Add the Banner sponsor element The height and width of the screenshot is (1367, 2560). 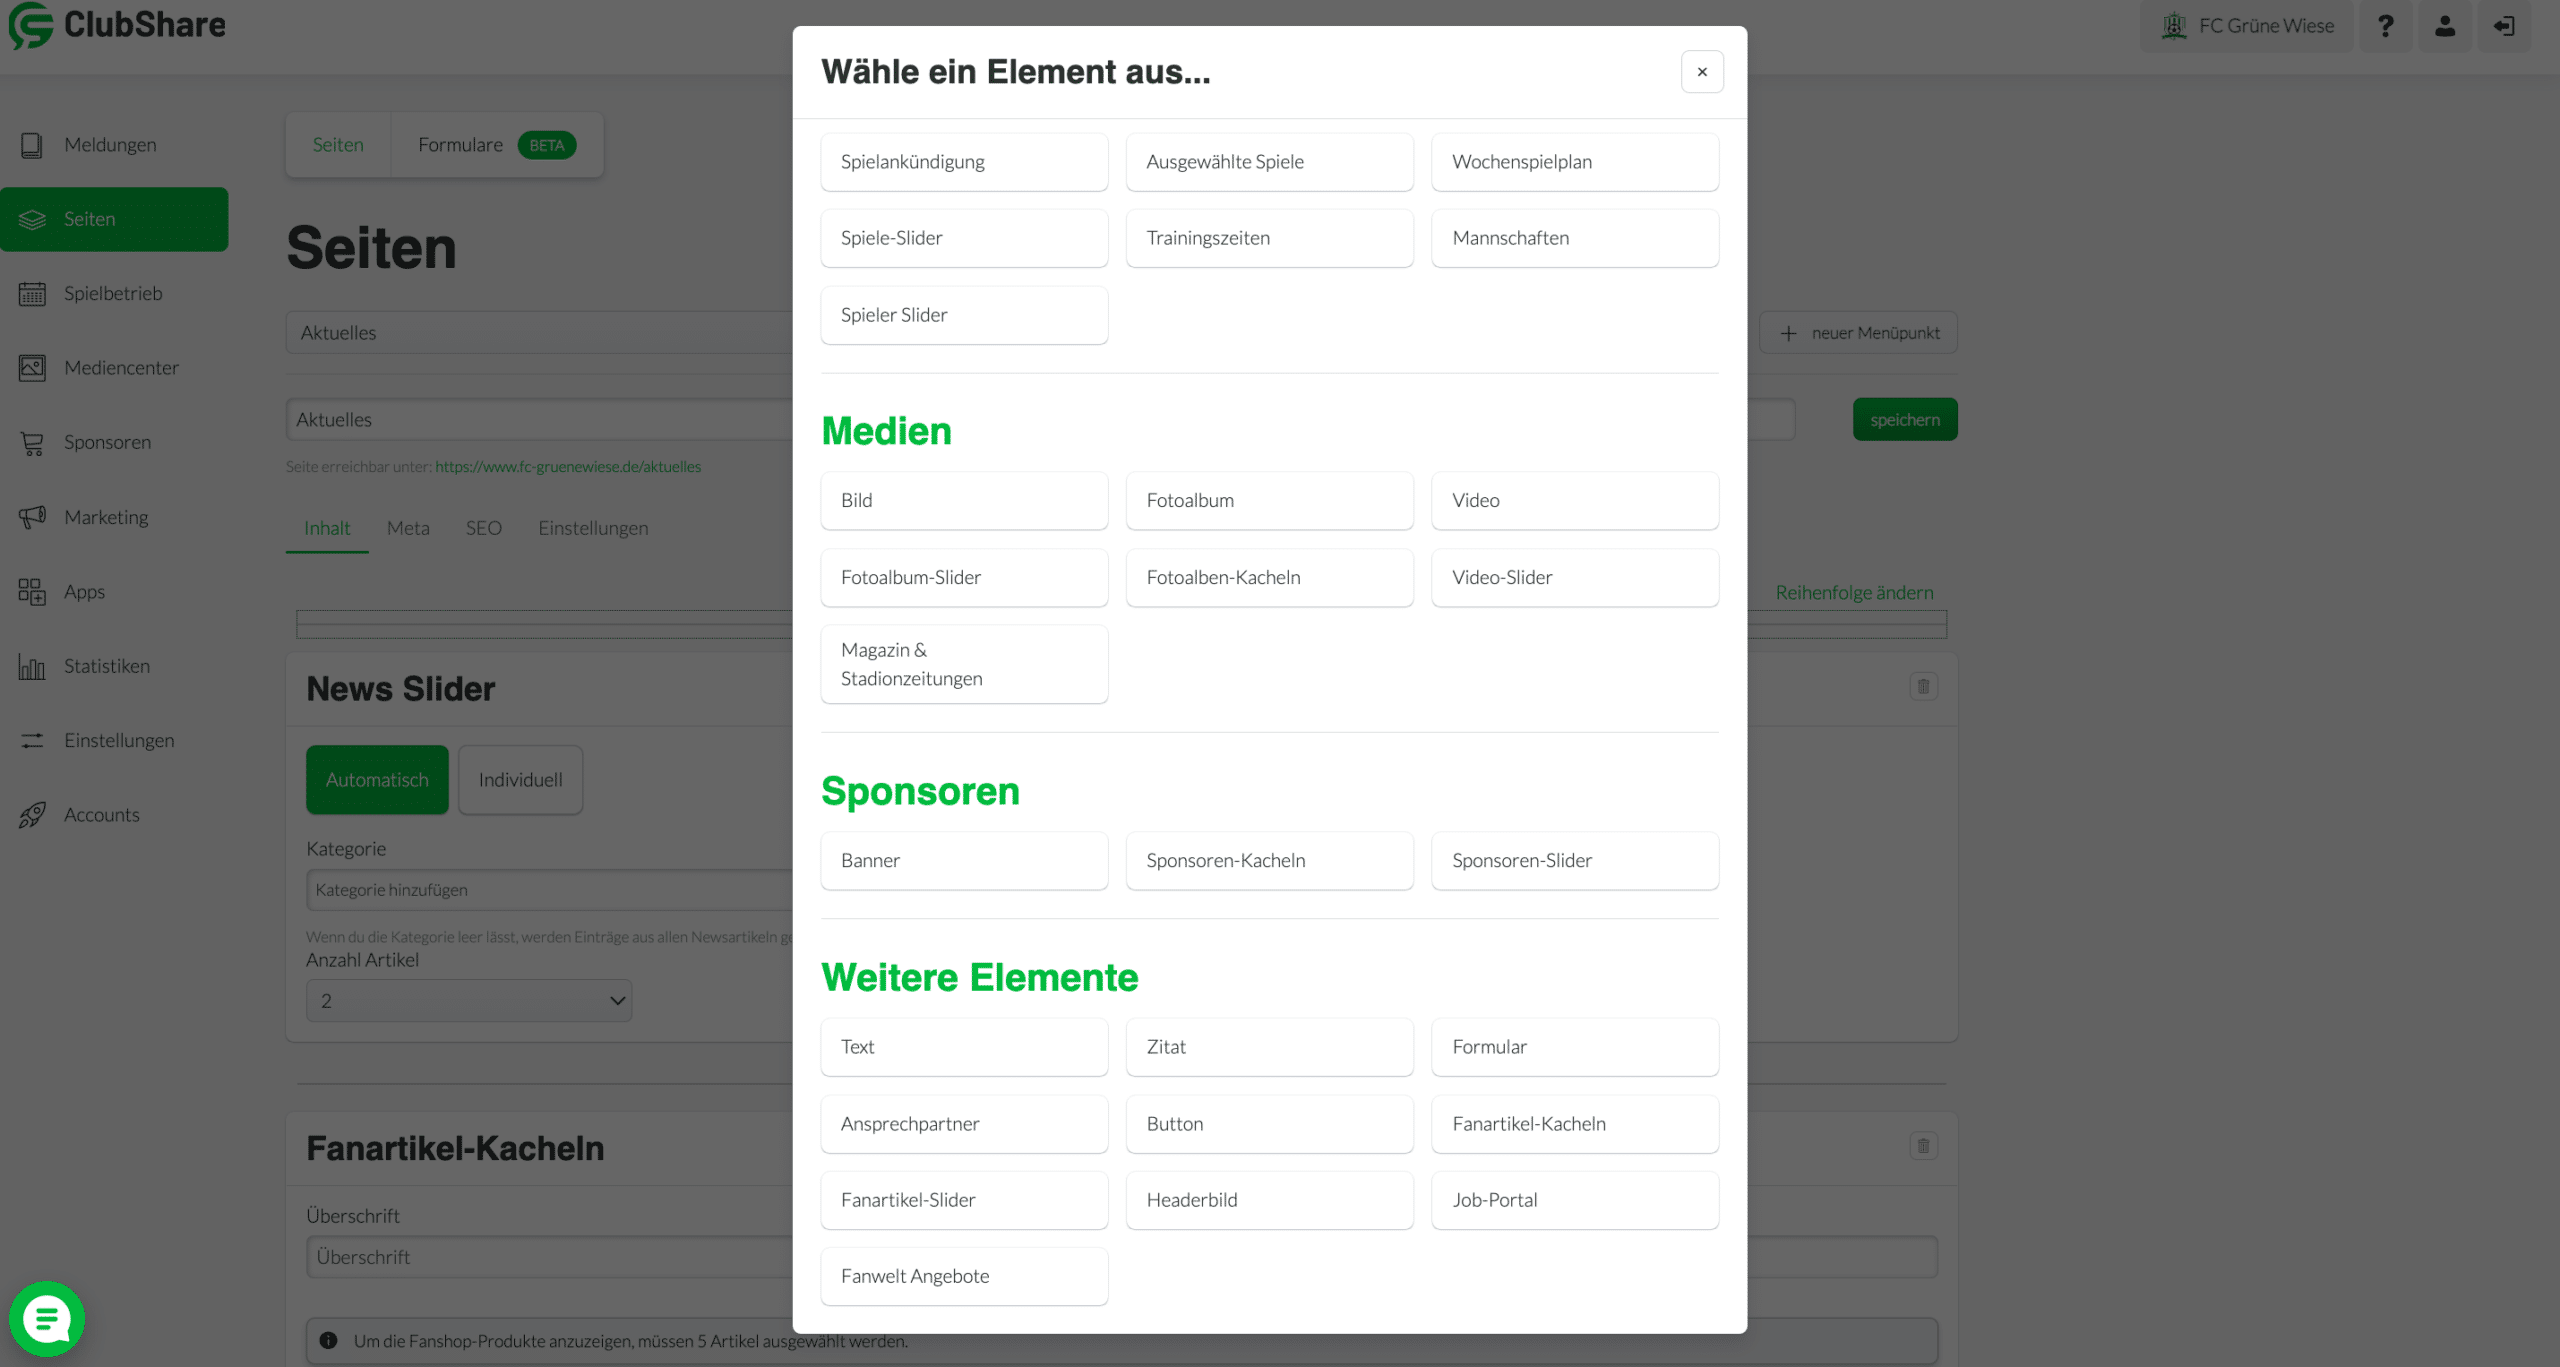click(964, 861)
